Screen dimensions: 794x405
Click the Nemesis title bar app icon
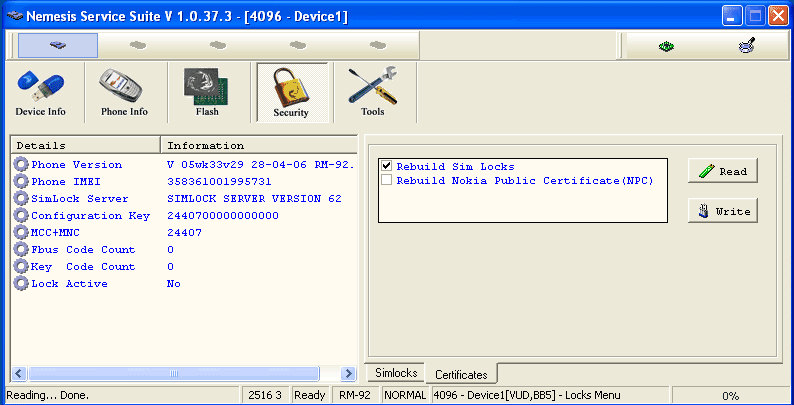pos(15,16)
